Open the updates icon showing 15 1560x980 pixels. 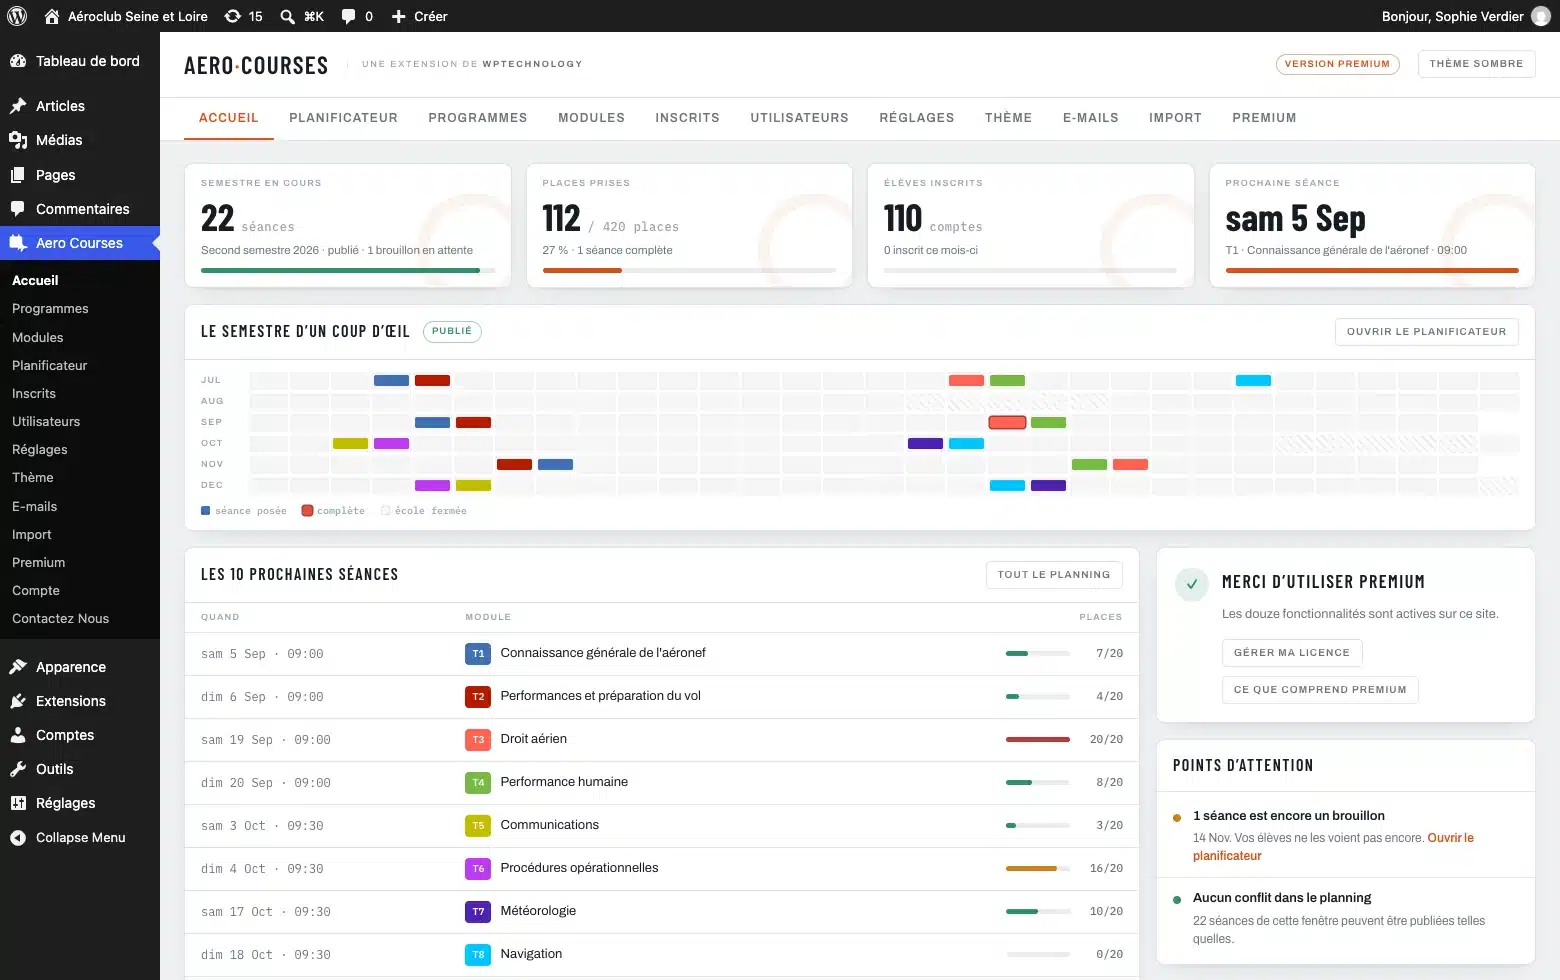232,16
